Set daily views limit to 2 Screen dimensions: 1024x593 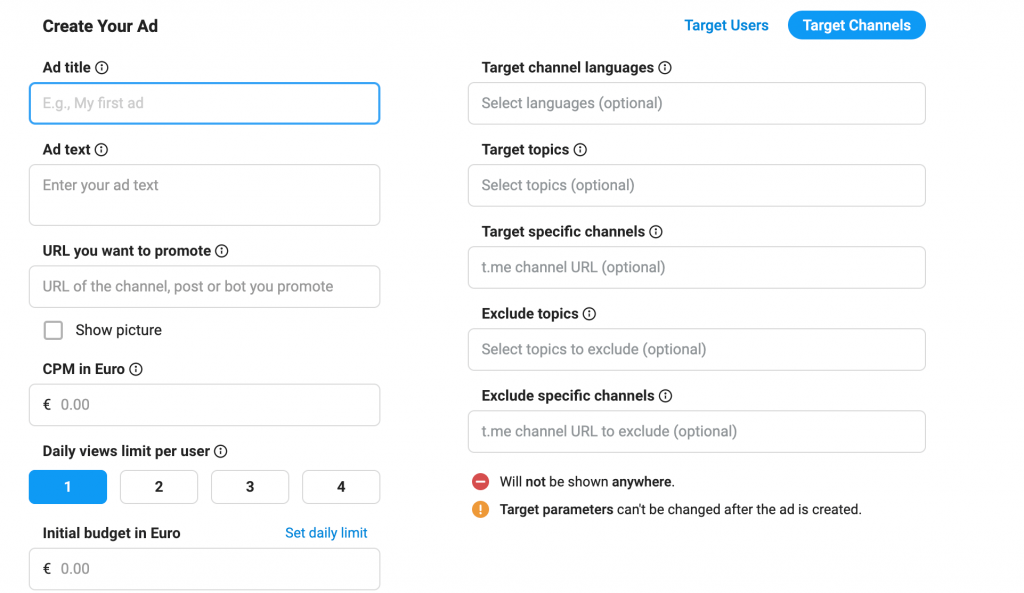pyautogui.click(x=159, y=487)
